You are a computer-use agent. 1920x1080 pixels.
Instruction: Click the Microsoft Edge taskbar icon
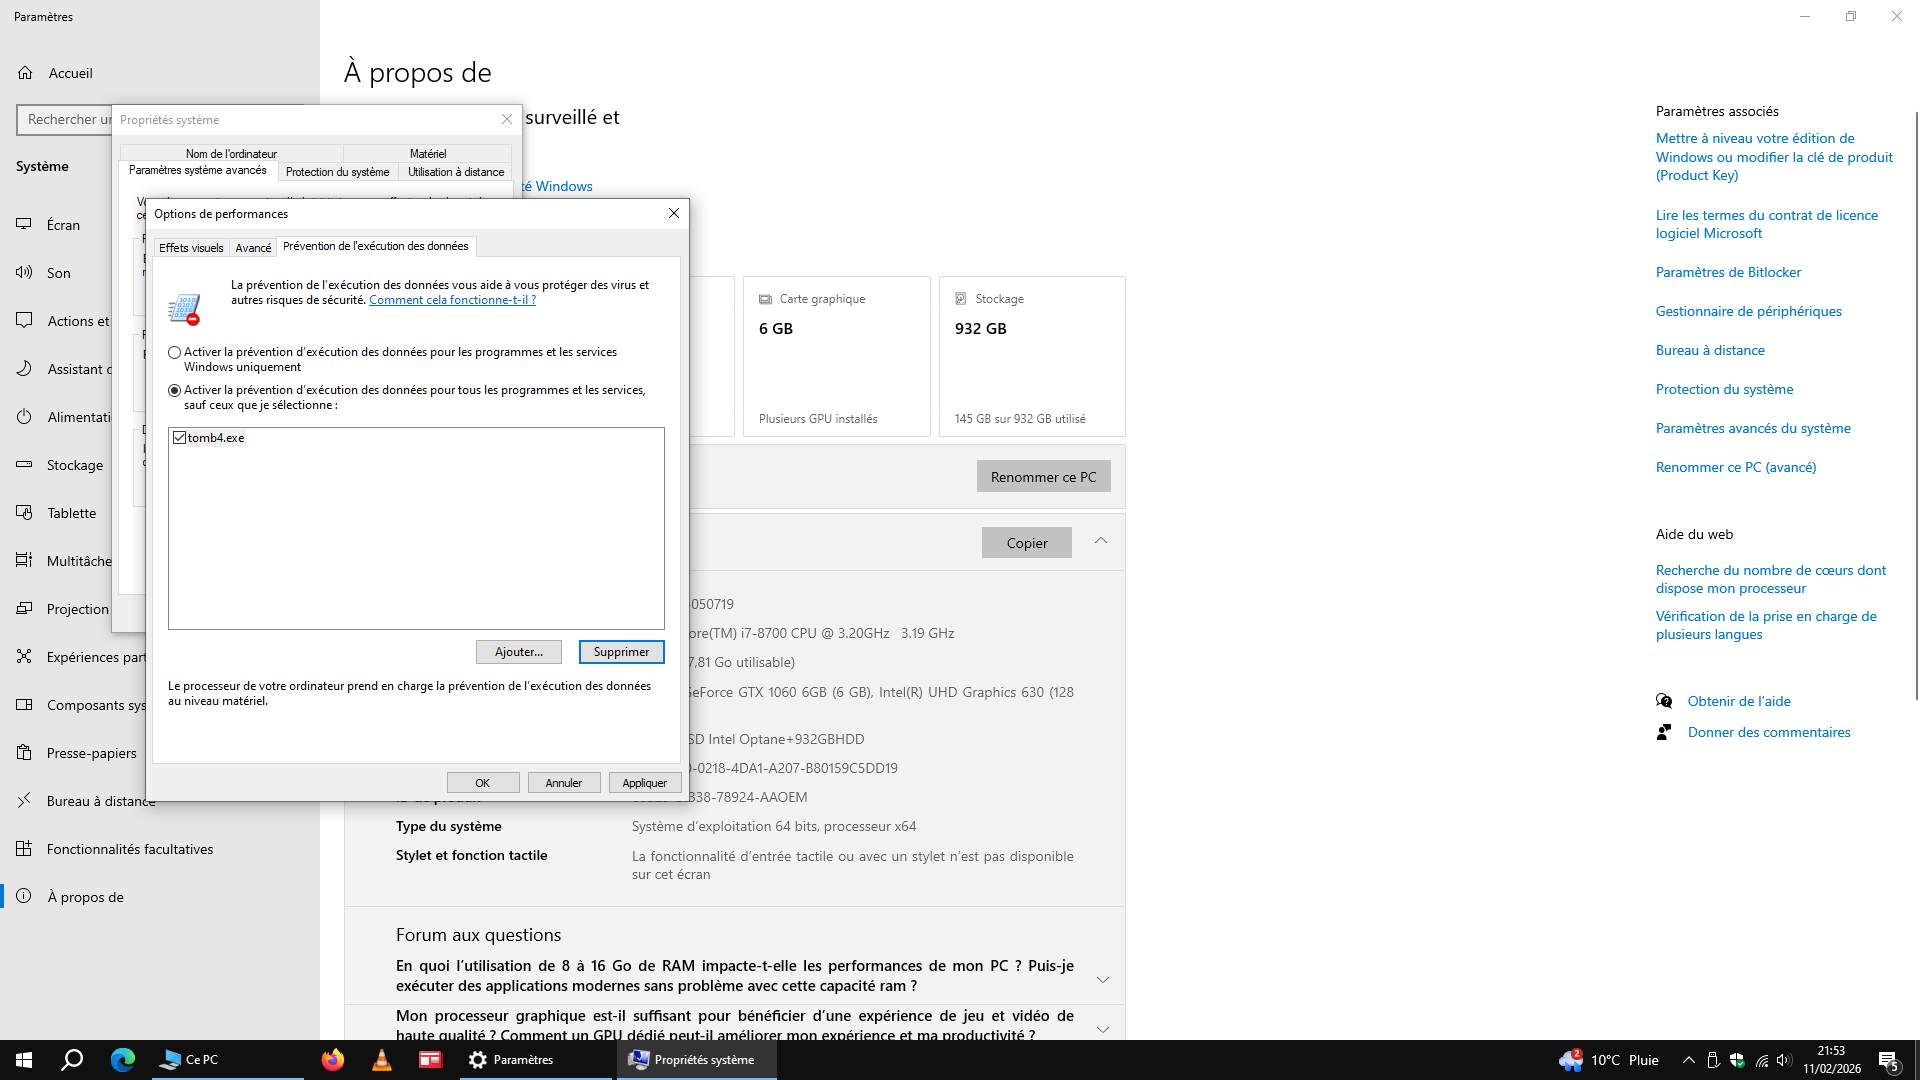pyautogui.click(x=123, y=1060)
